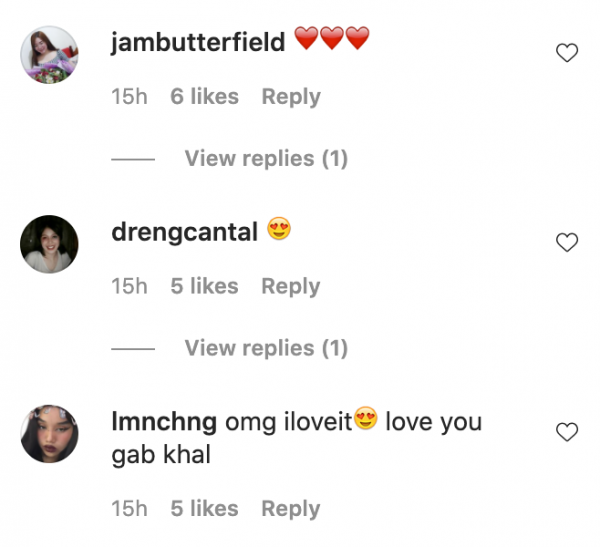Visit the drengcantal username link
Image resolution: width=600 pixels, height=547 pixels.
[x=185, y=231]
